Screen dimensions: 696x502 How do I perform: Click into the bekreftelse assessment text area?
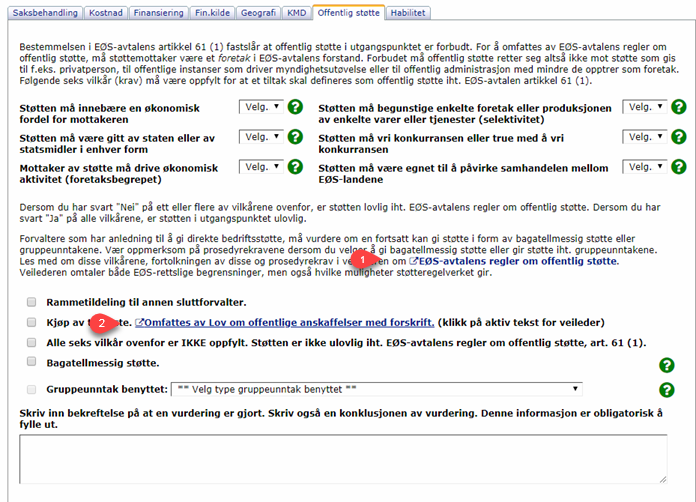point(343,459)
